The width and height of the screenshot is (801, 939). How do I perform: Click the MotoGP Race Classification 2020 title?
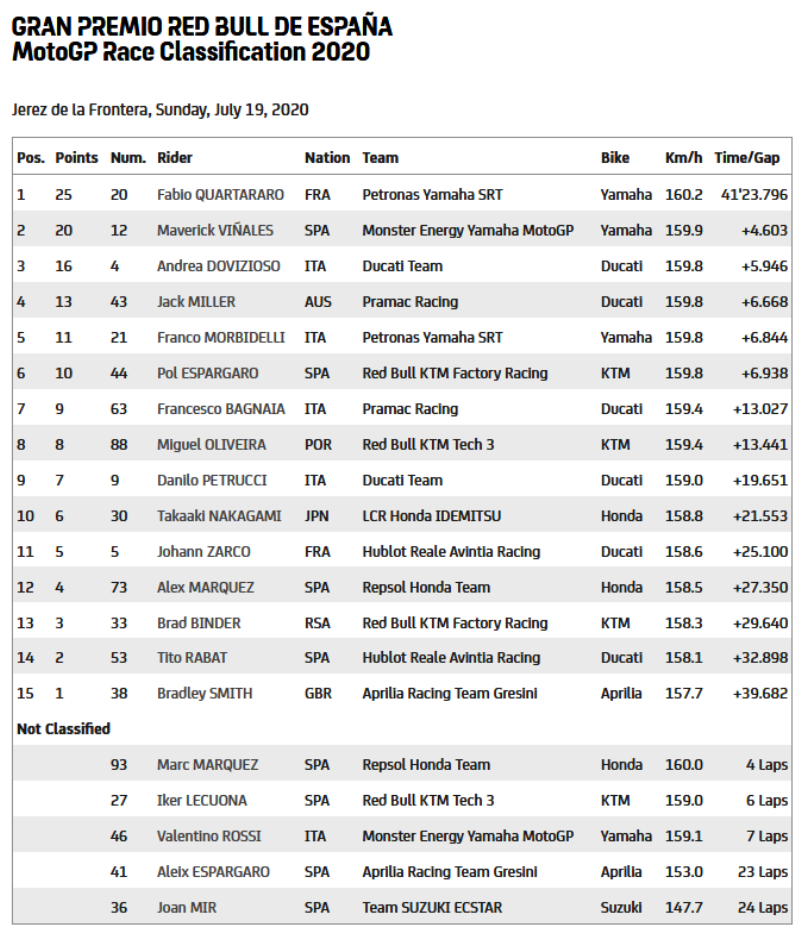[191, 52]
